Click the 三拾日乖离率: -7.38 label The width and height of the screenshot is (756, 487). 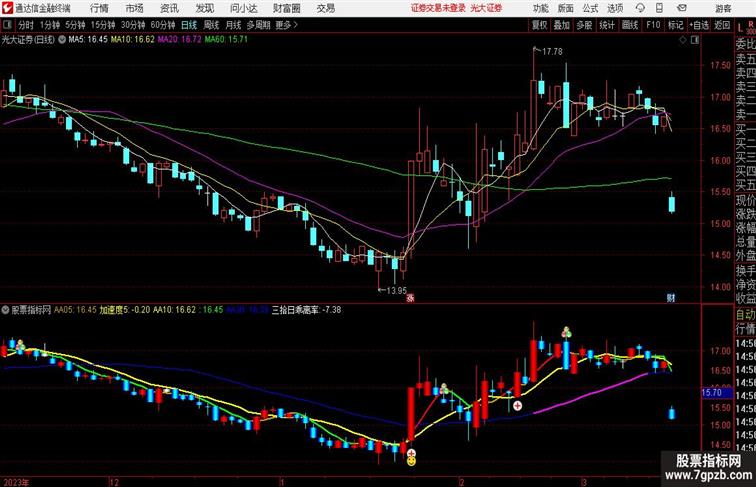pyautogui.click(x=307, y=310)
